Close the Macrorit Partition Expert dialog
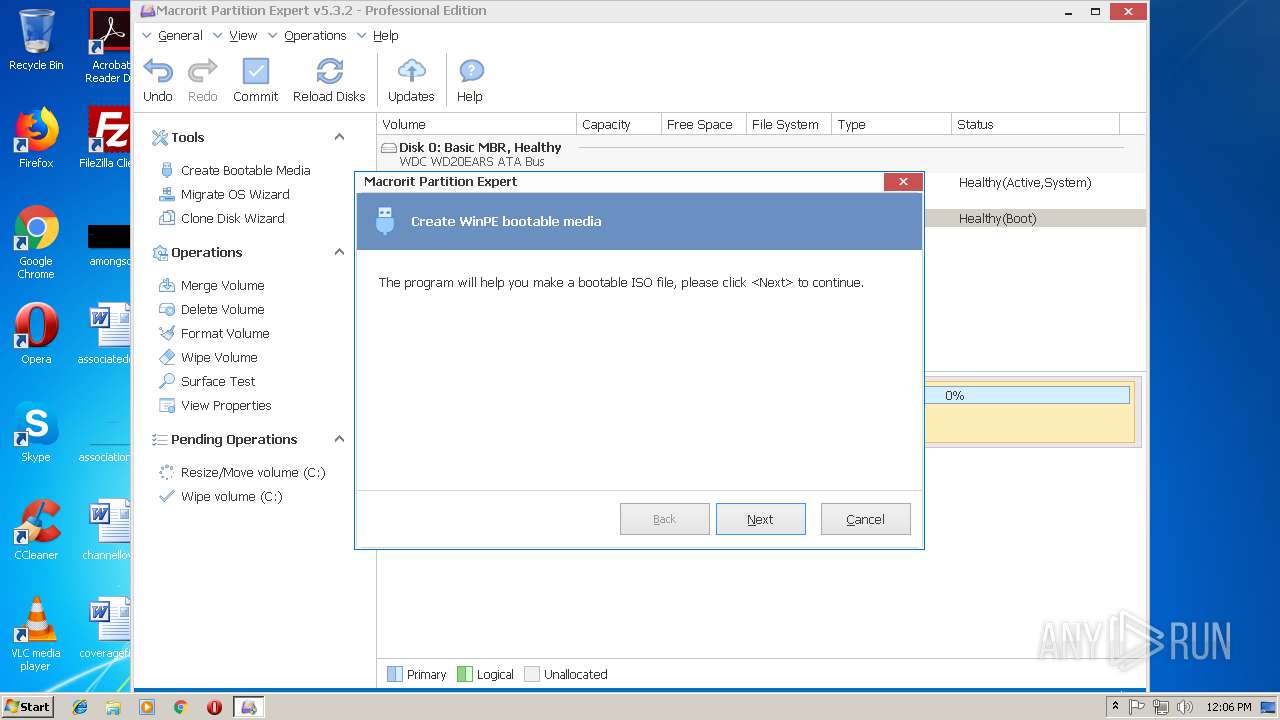 click(903, 181)
